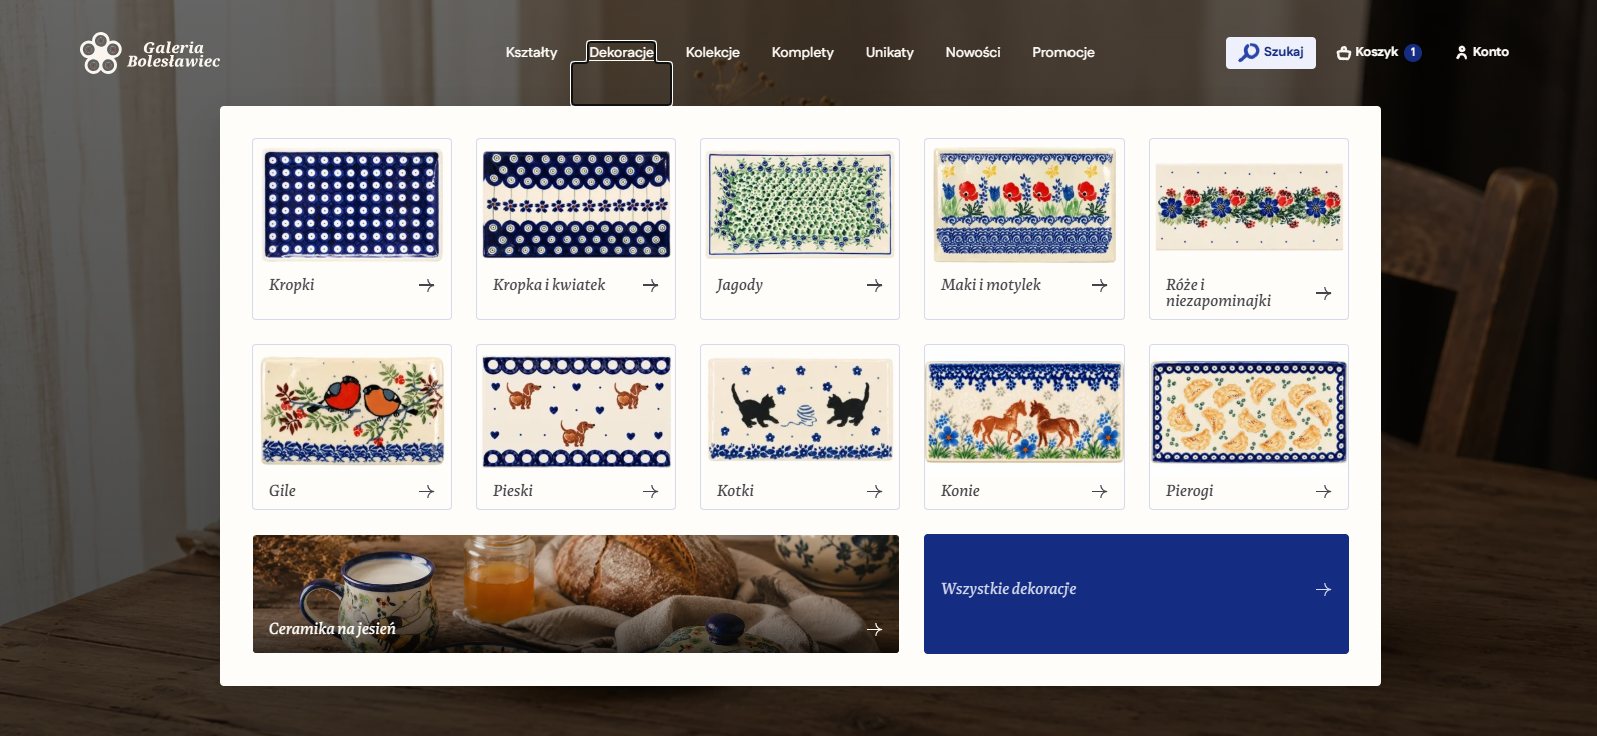This screenshot has height=736, width=1597.
Task: Click the arrow icon on Jagody card
Action: [x=874, y=285]
